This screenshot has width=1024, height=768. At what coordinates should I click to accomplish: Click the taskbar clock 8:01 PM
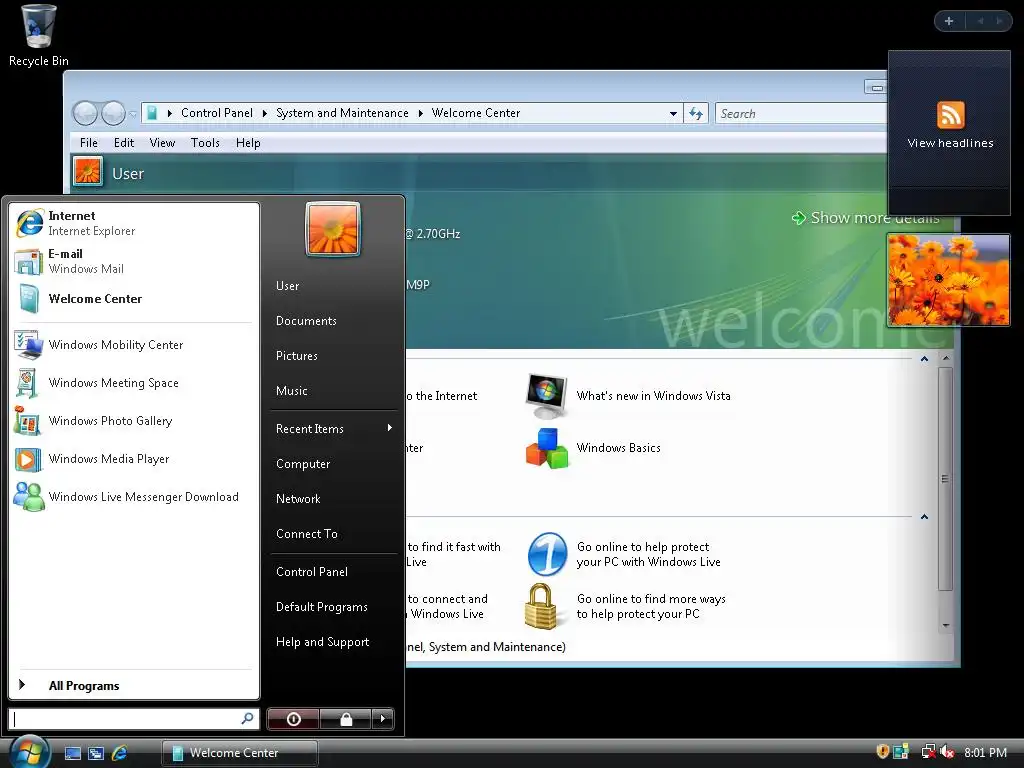[985, 753]
